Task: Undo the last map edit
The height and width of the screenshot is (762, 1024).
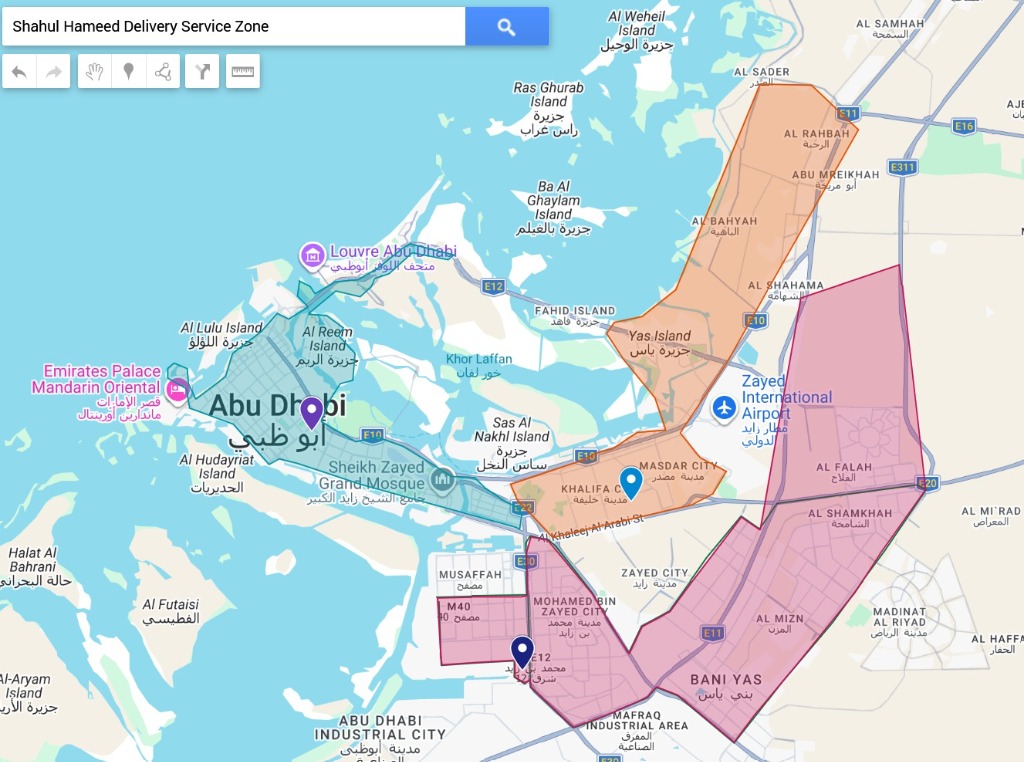Action: point(20,71)
